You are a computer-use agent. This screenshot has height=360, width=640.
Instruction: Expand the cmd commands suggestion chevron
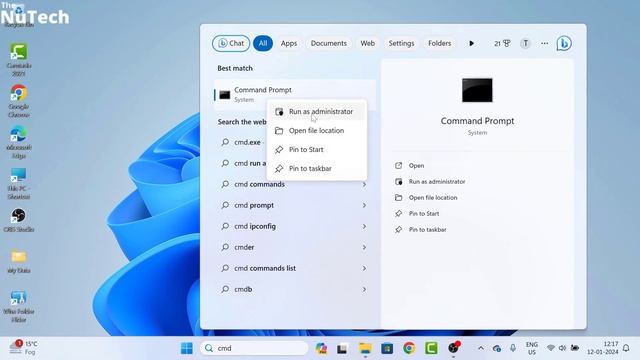364,184
